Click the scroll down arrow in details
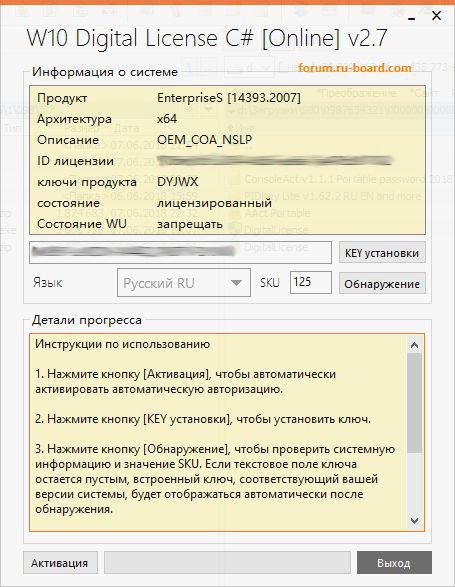Image resolution: width=455 pixels, height=587 pixels. tap(415, 520)
